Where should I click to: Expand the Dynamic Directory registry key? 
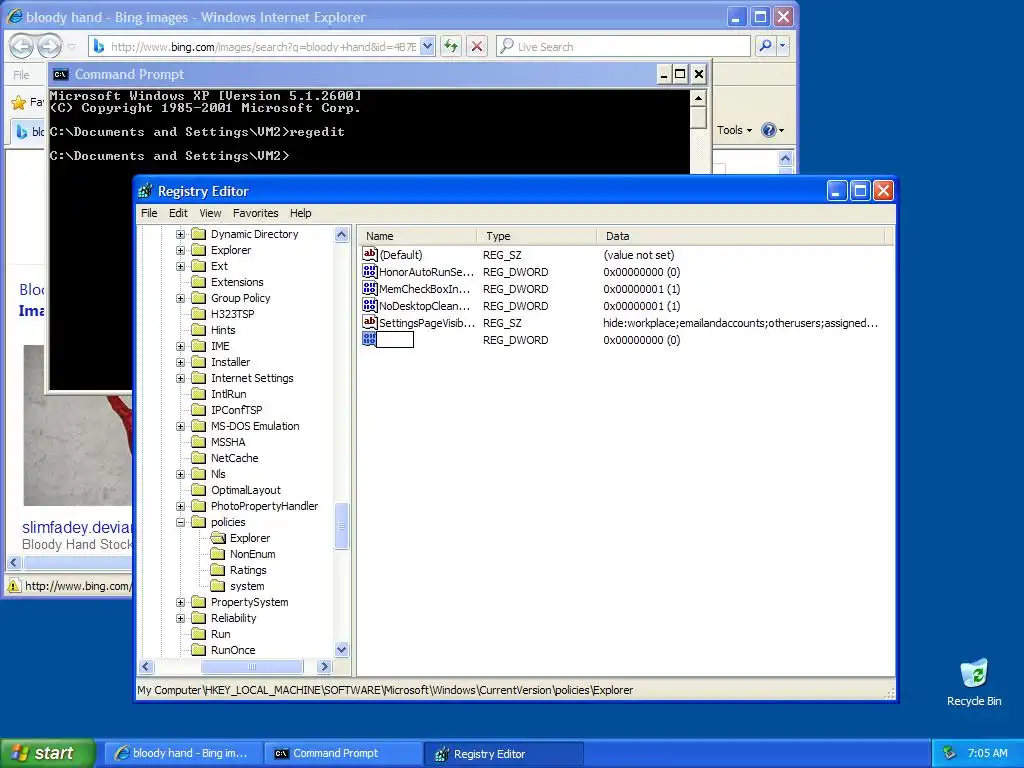pyautogui.click(x=180, y=234)
